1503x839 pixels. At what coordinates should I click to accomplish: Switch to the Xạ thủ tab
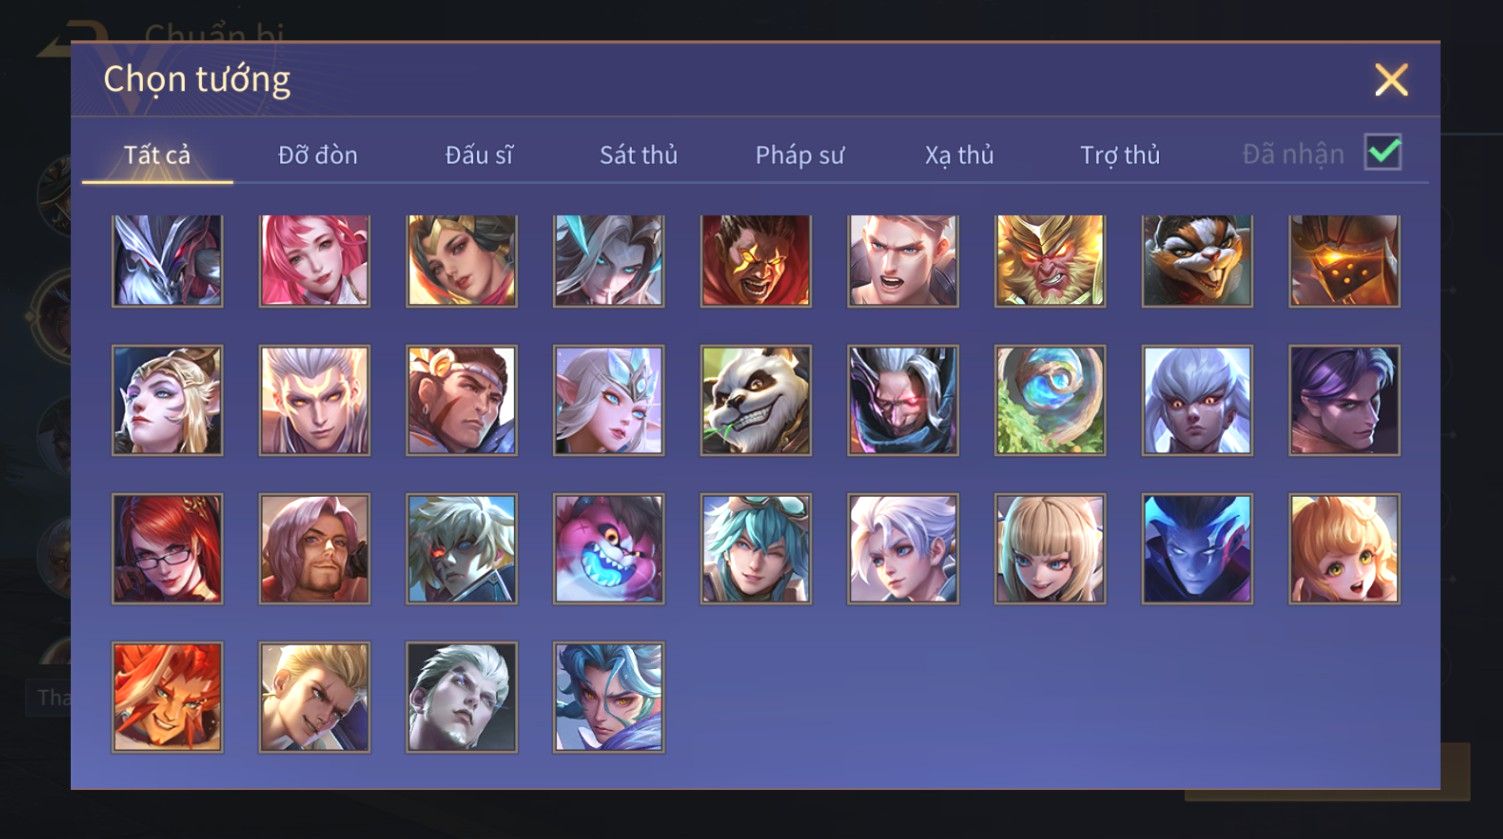pyautogui.click(x=959, y=155)
